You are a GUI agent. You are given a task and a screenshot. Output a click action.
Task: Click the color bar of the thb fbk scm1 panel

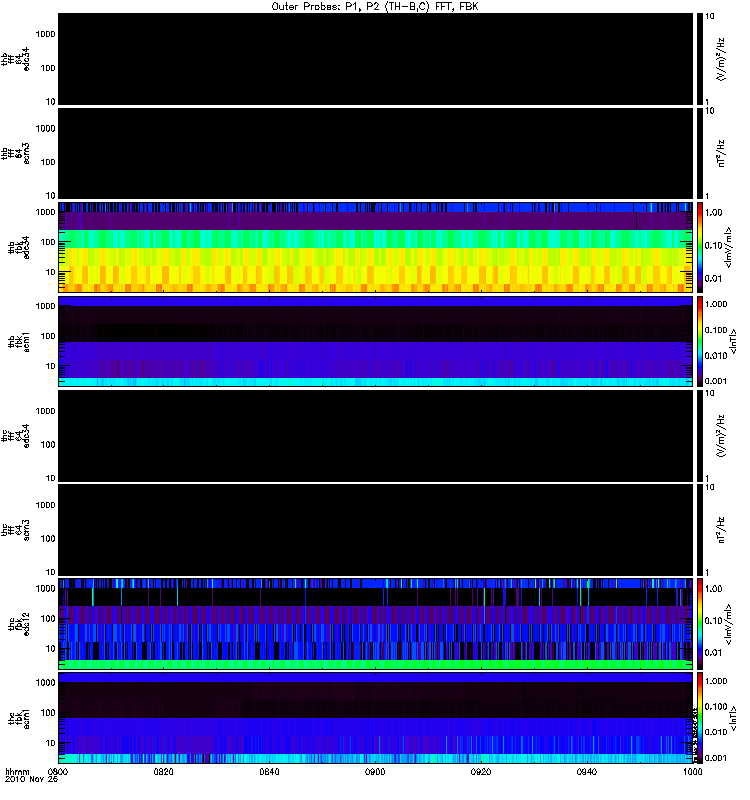click(x=700, y=341)
